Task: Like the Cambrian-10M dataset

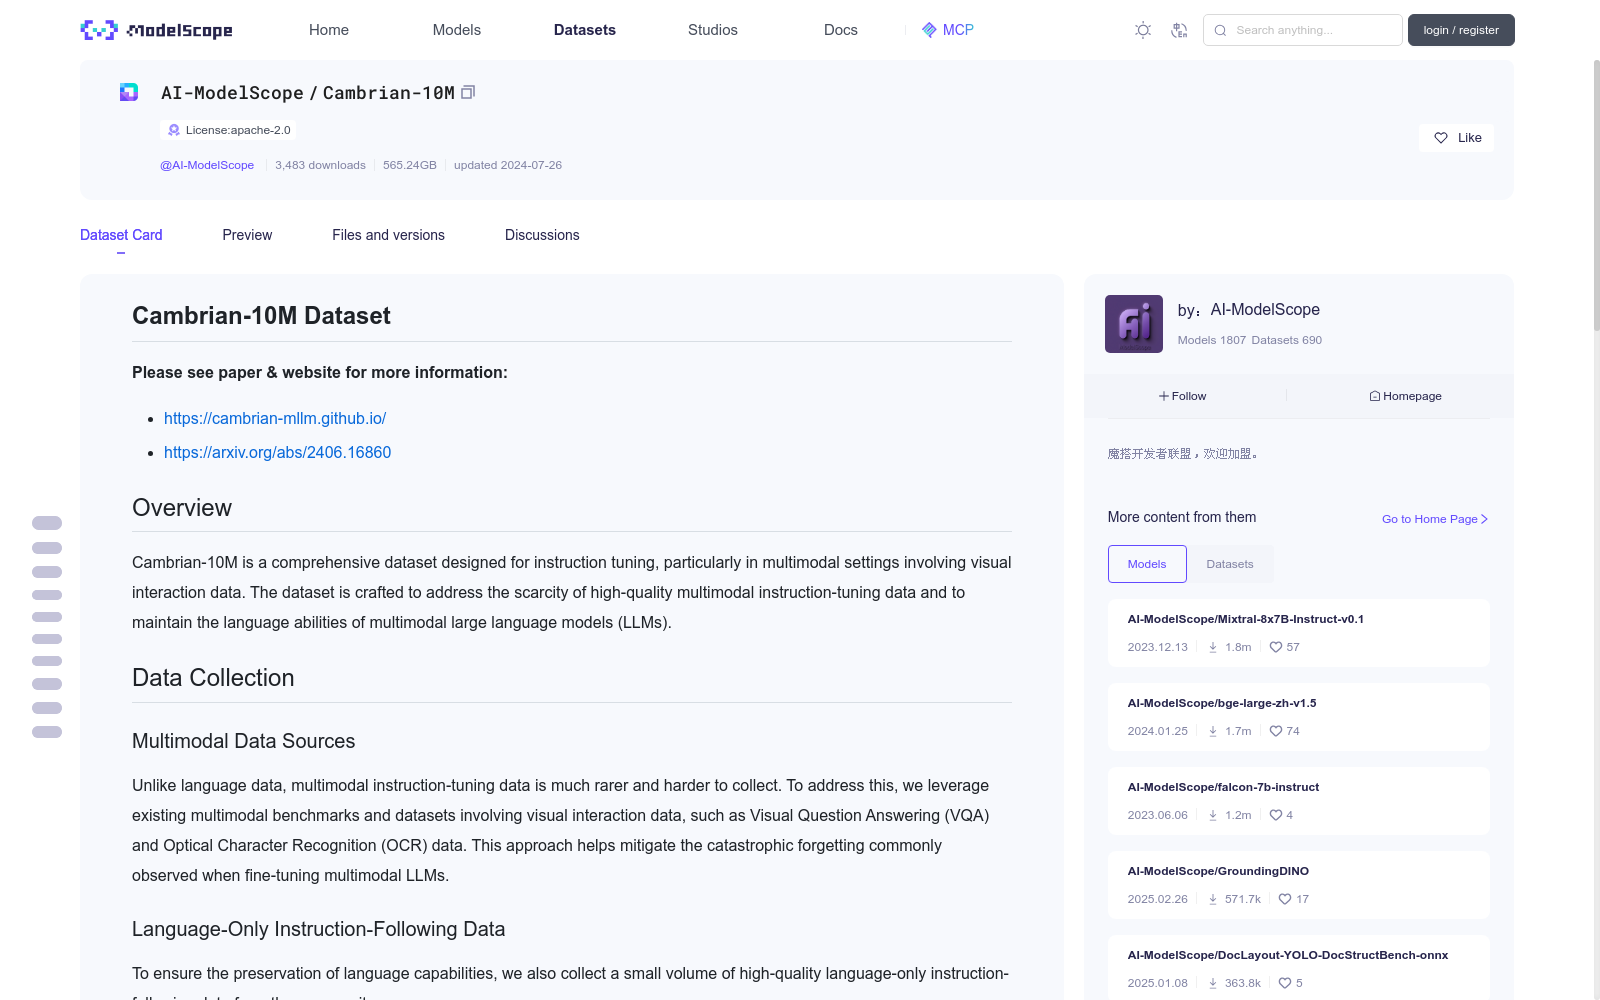Action: tap(1456, 138)
